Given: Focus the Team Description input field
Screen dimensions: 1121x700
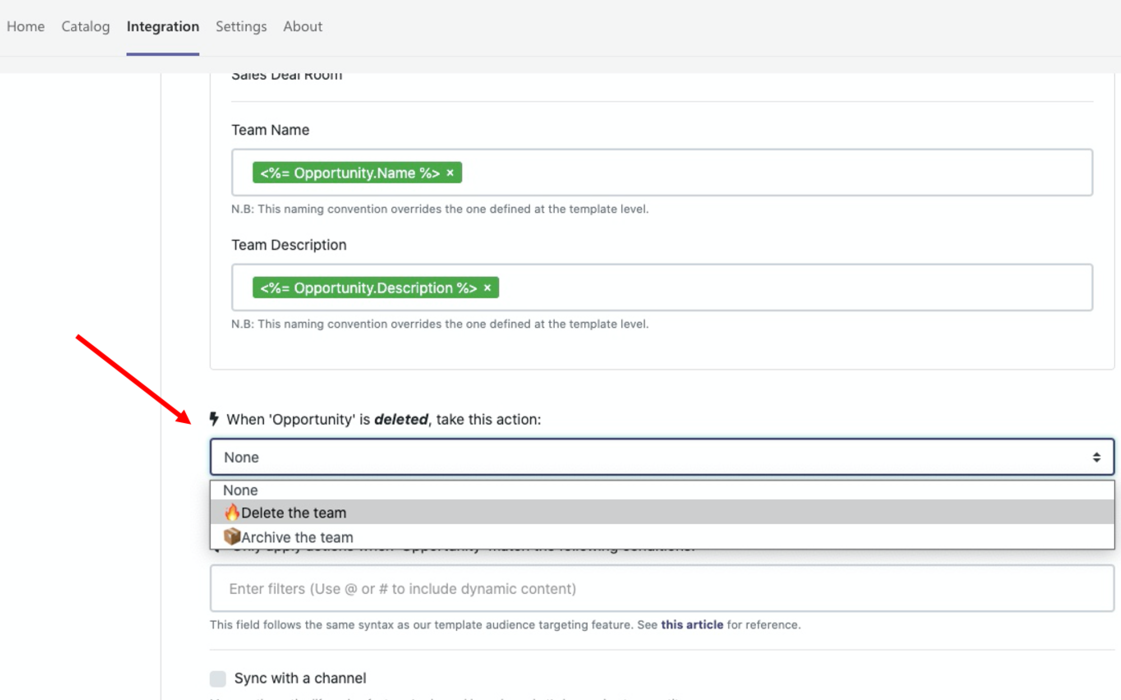Looking at the screenshot, I should click(662, 287).
